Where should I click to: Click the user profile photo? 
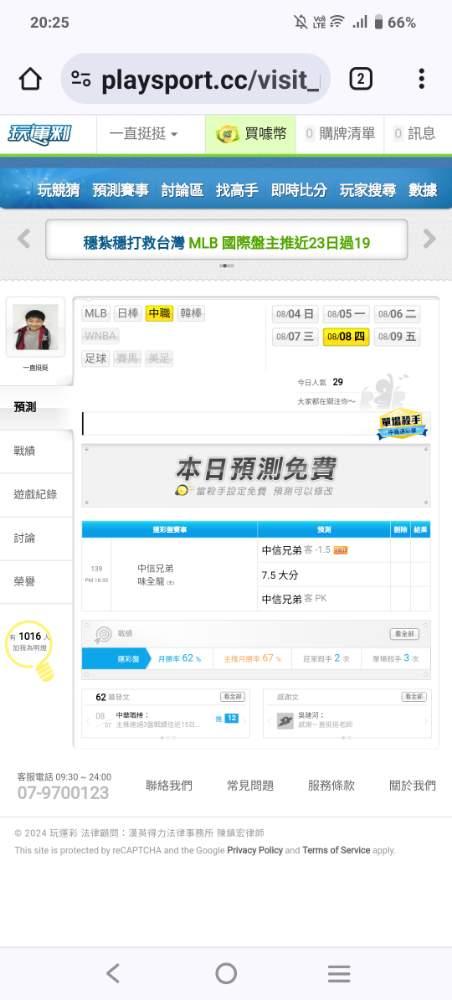click(36, 327)
